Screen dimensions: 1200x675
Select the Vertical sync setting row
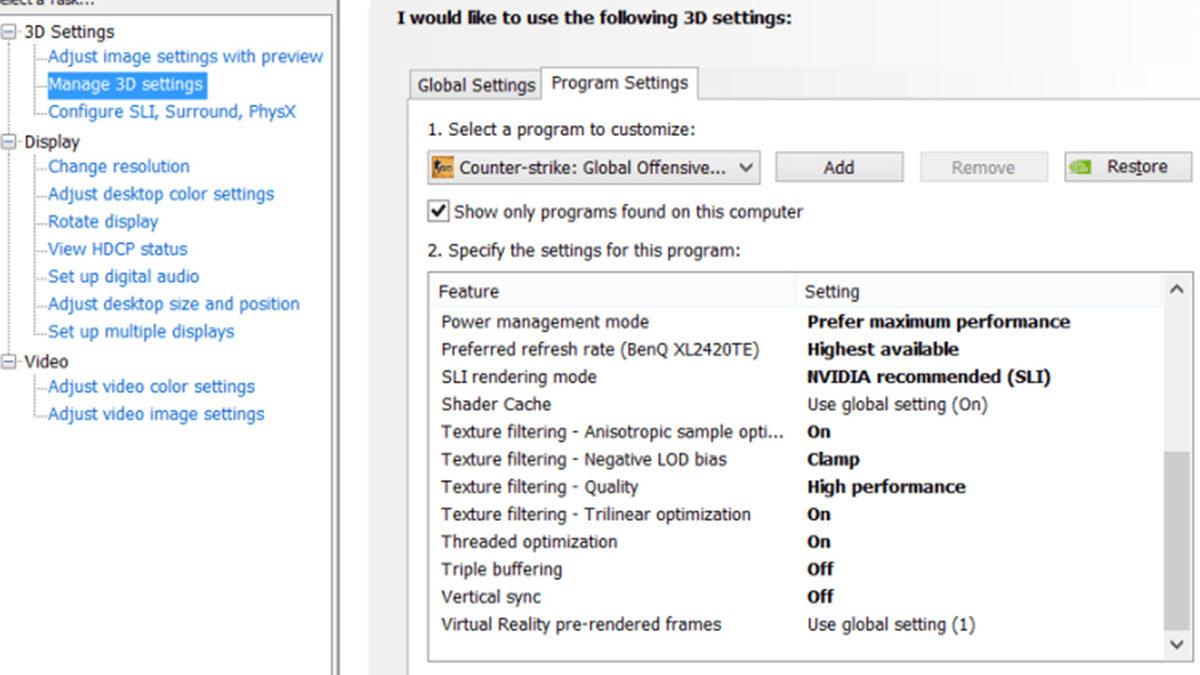click(x=491, y=597)
